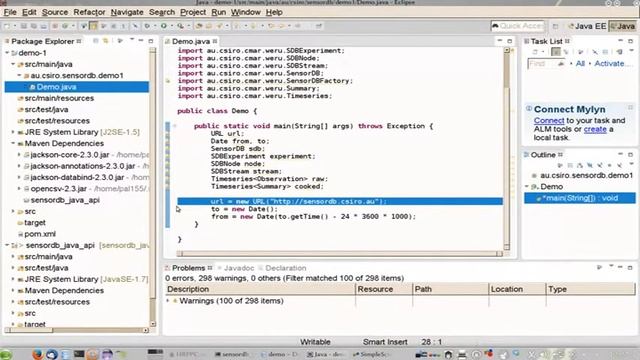Click the highlighted URL code line

pos(340,202)
